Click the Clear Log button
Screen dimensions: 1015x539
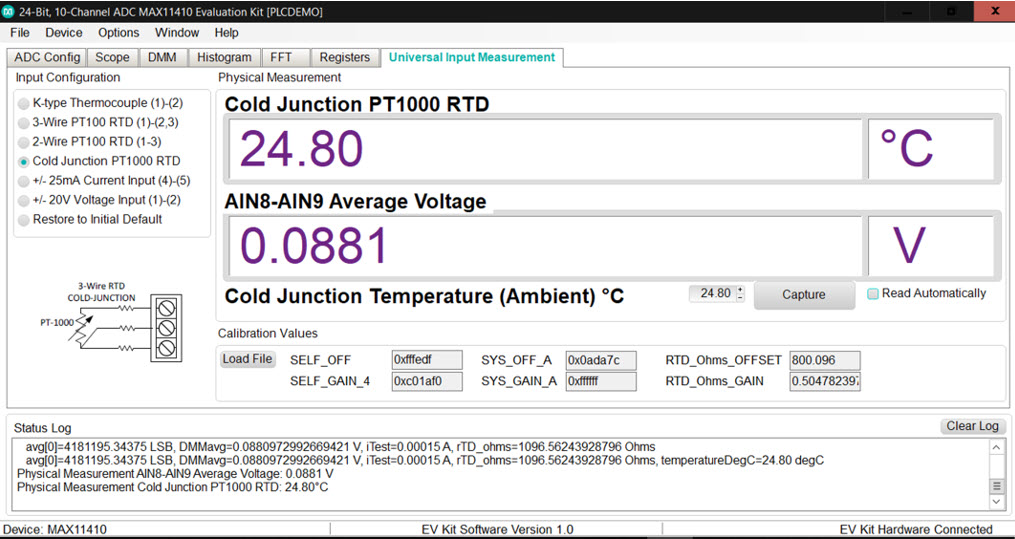[973, 426]
